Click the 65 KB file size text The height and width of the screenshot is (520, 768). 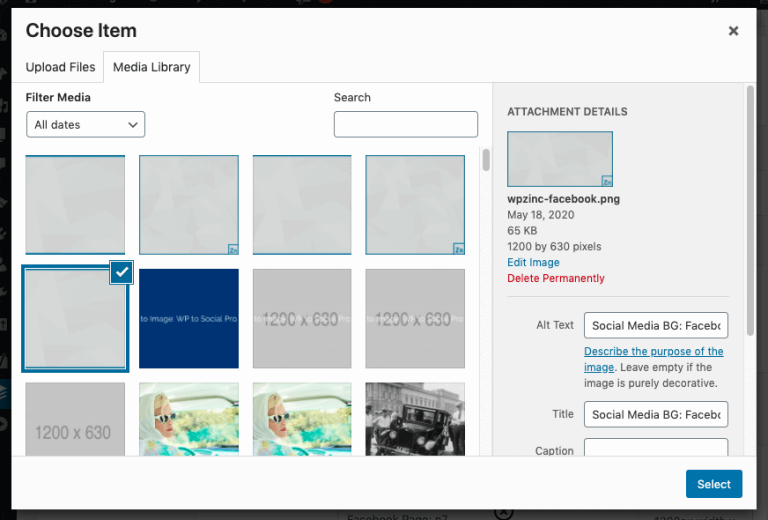(522, 231)
